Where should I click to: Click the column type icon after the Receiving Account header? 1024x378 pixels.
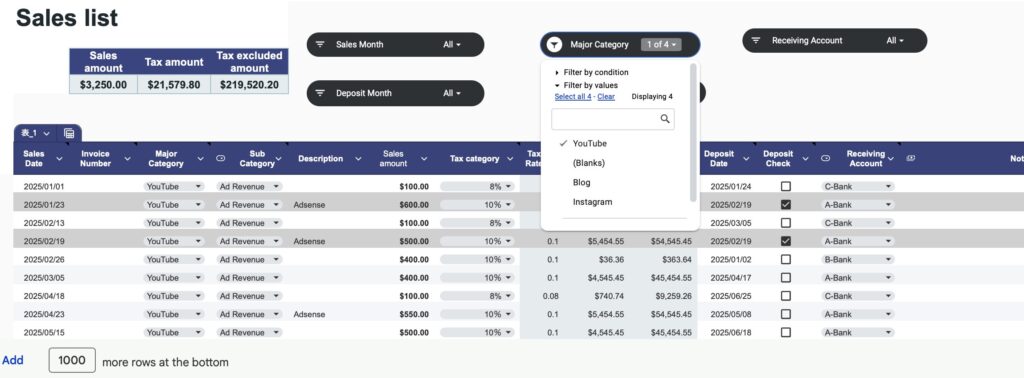(911, 158)
